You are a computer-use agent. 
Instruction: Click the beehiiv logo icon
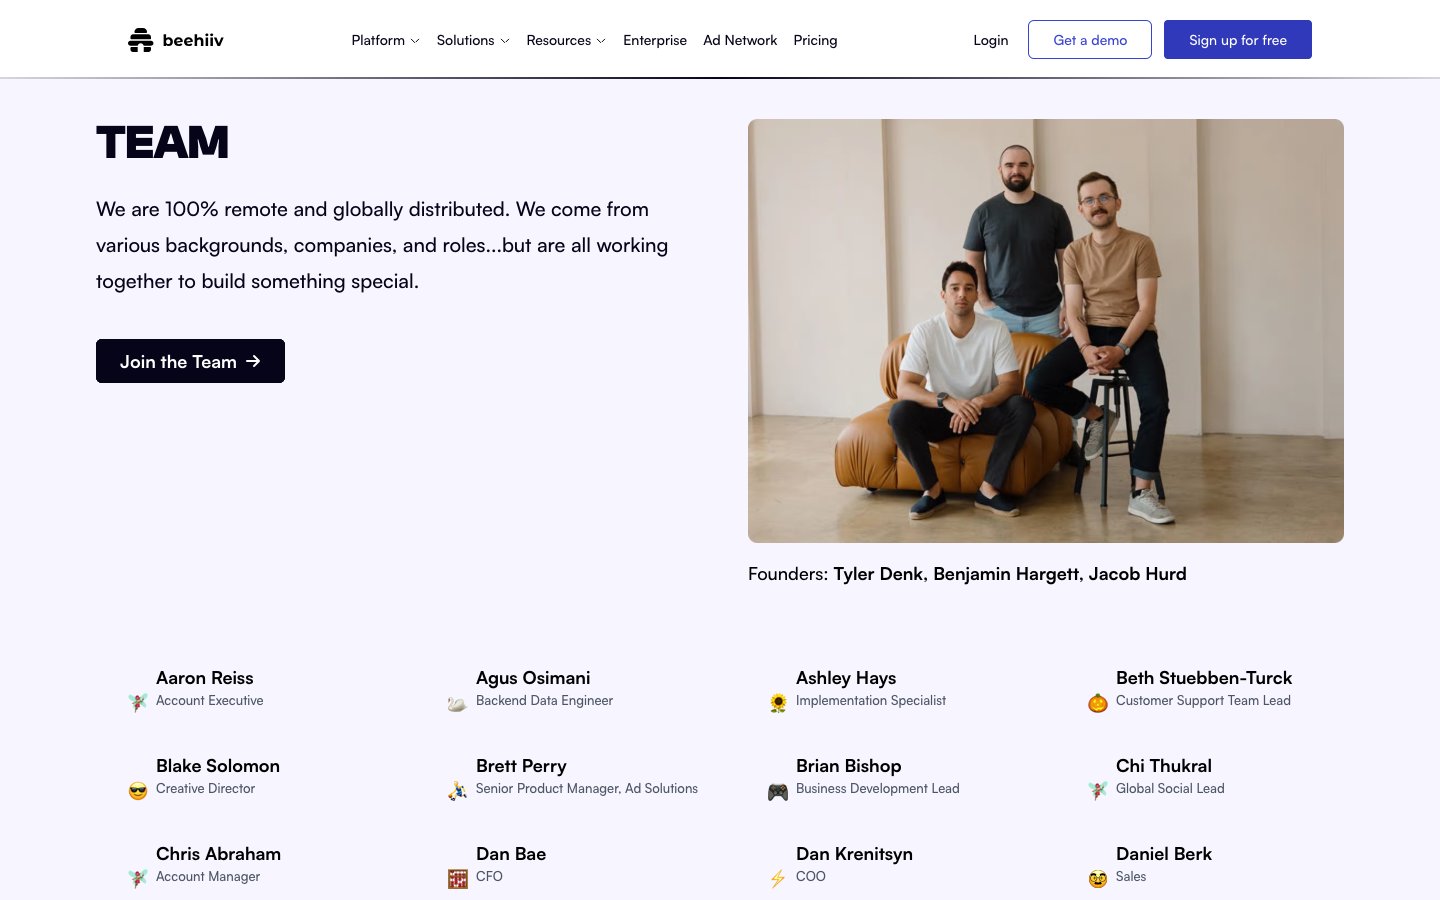[140, 40]
